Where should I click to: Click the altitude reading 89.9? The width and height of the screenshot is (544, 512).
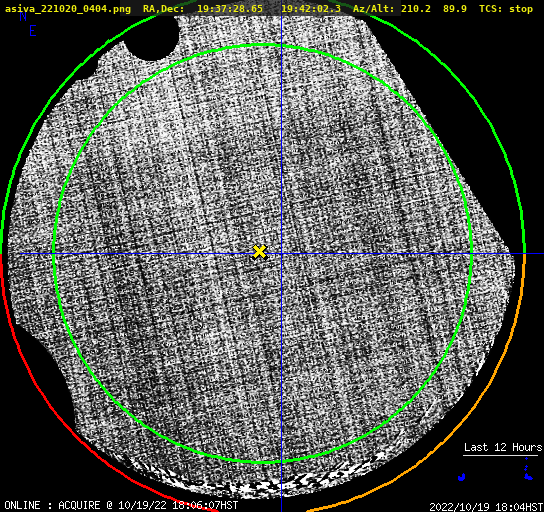pyautogui.click(x=454, y=9)
